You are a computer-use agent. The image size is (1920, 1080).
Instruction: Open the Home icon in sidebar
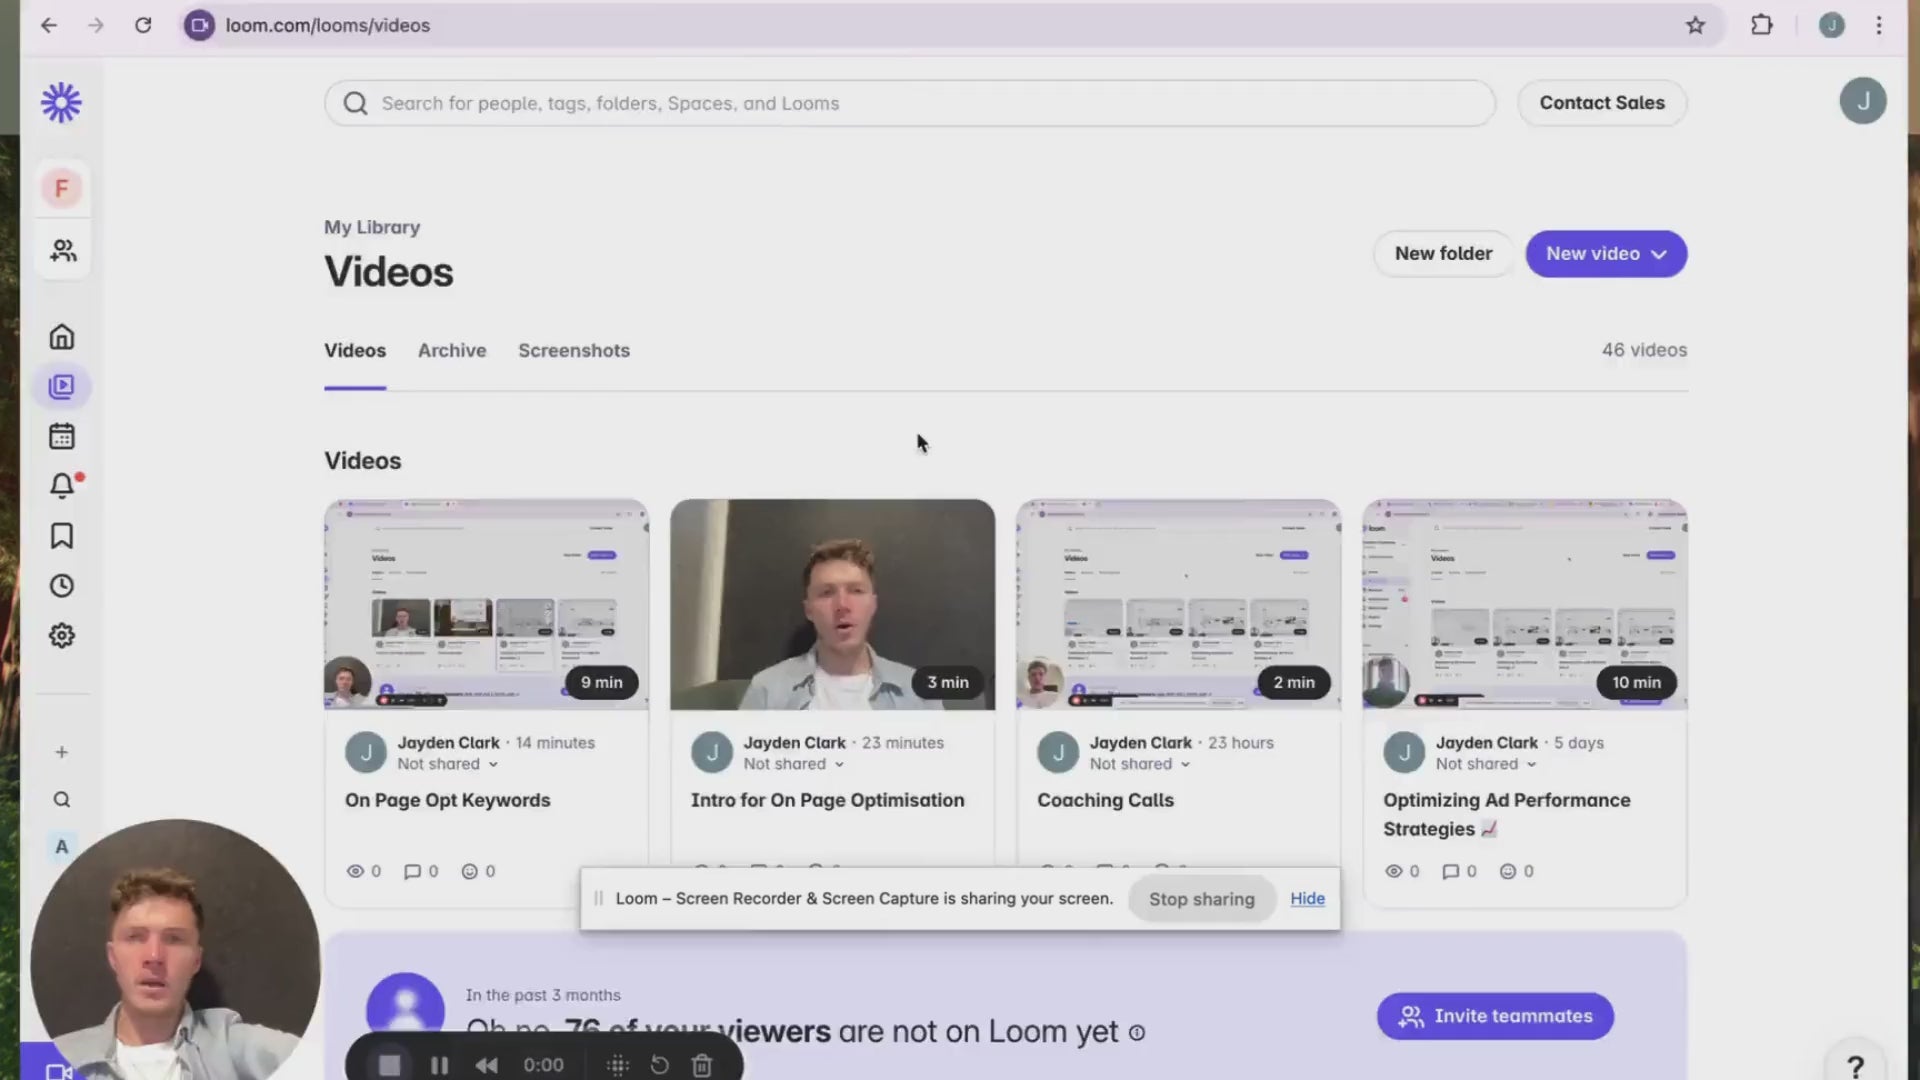[62, 337]
